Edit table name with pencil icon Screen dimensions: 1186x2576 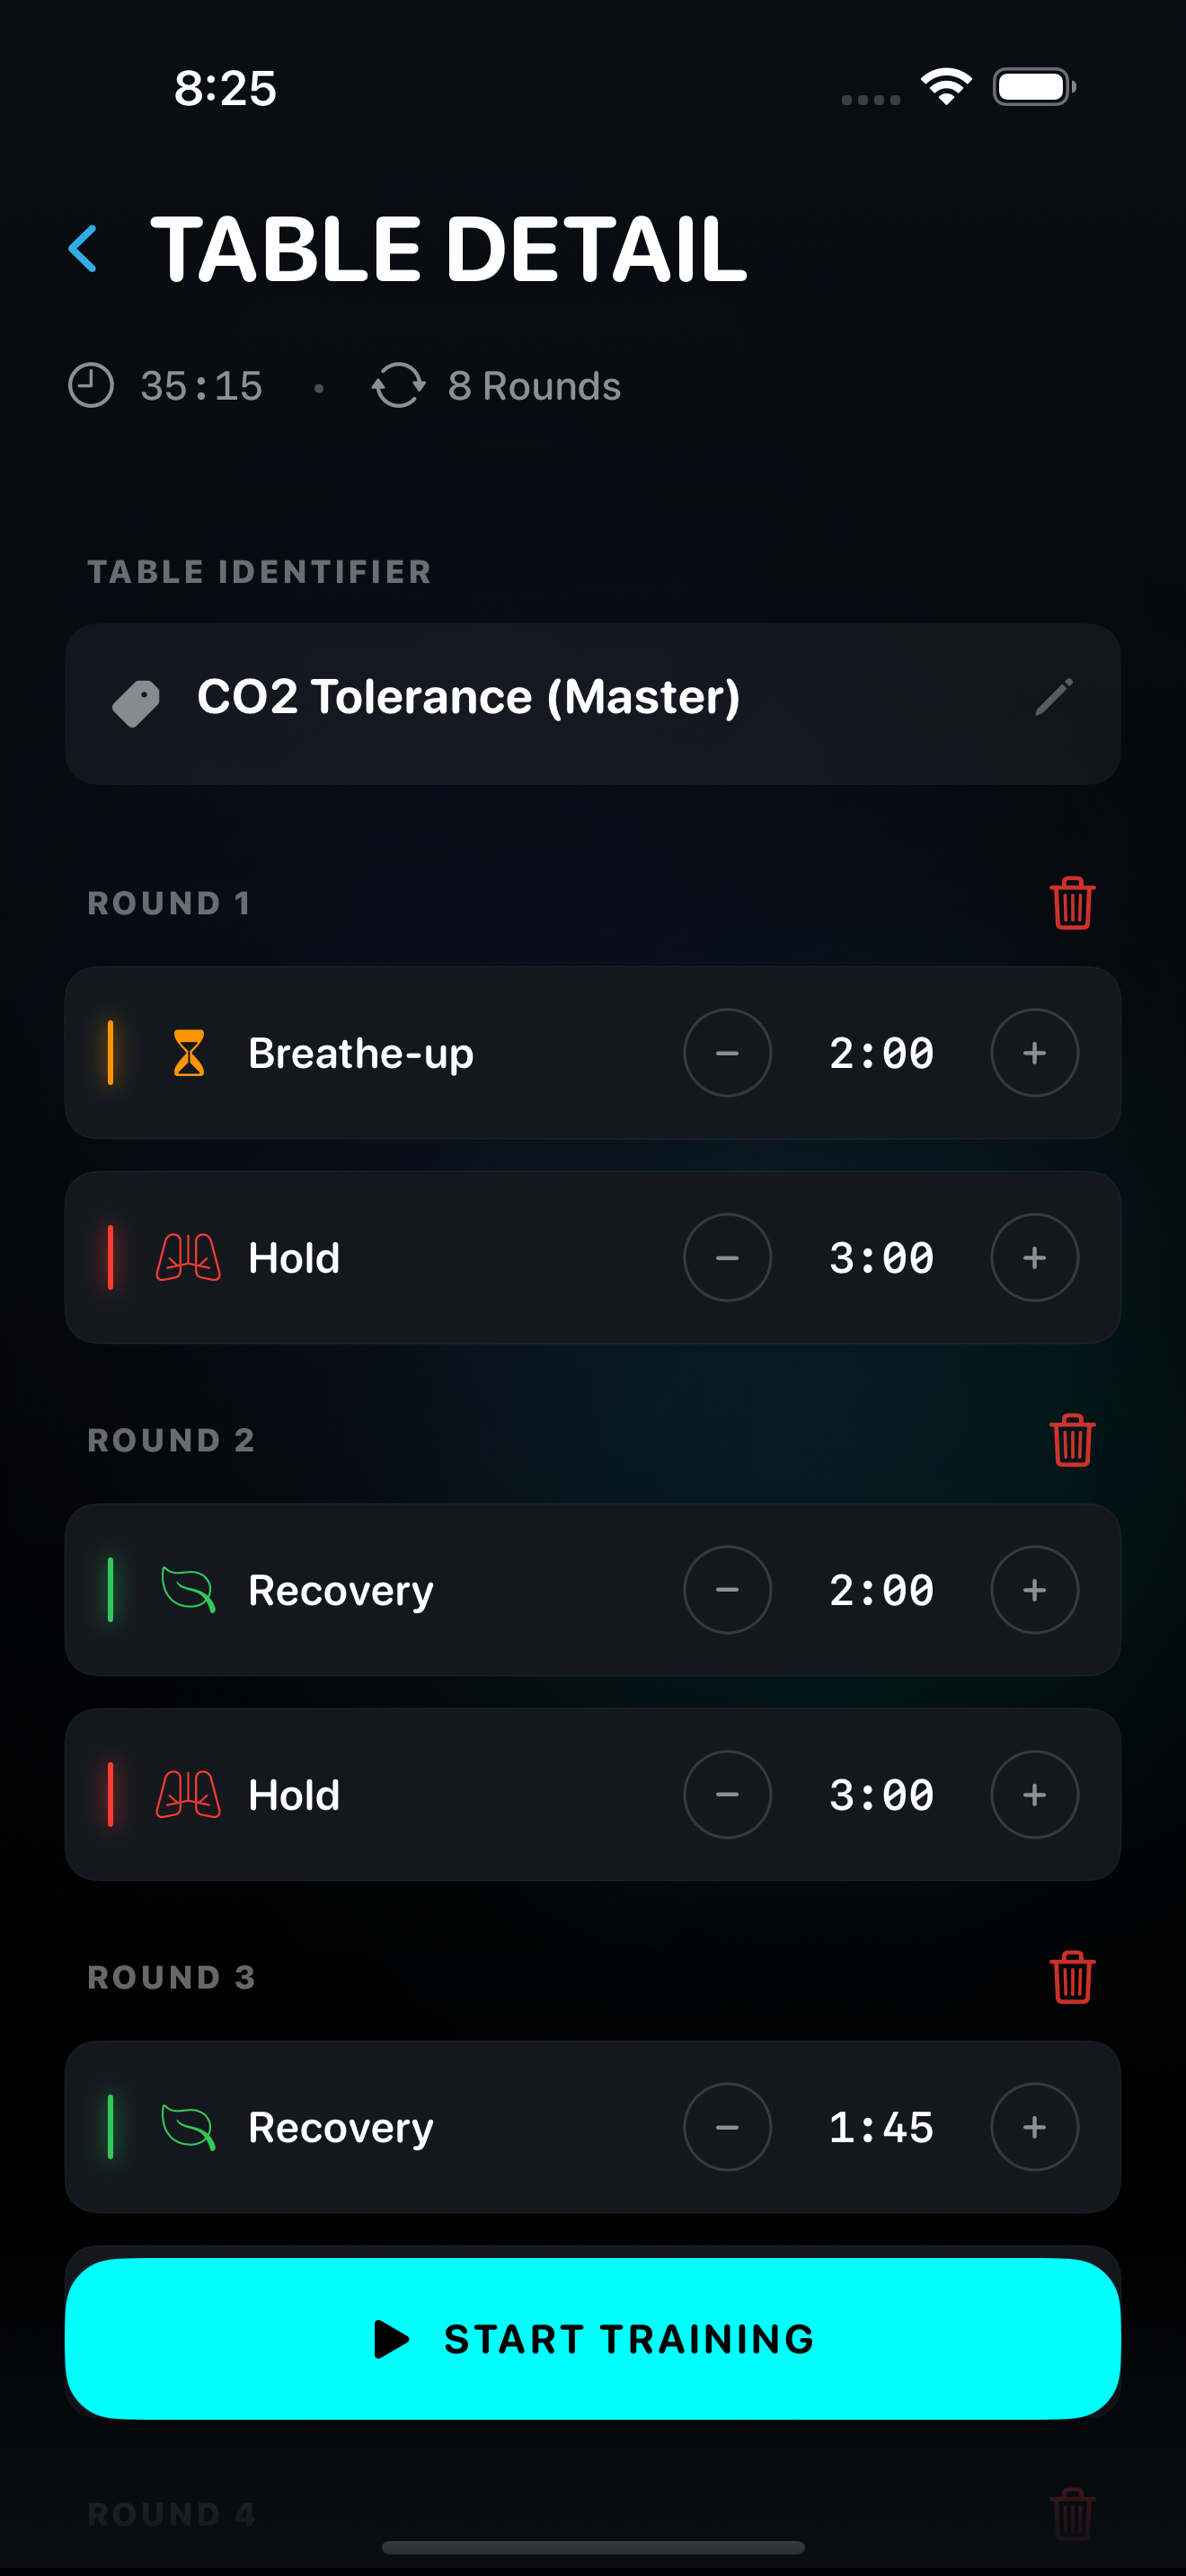click(x=1053, y=697)
